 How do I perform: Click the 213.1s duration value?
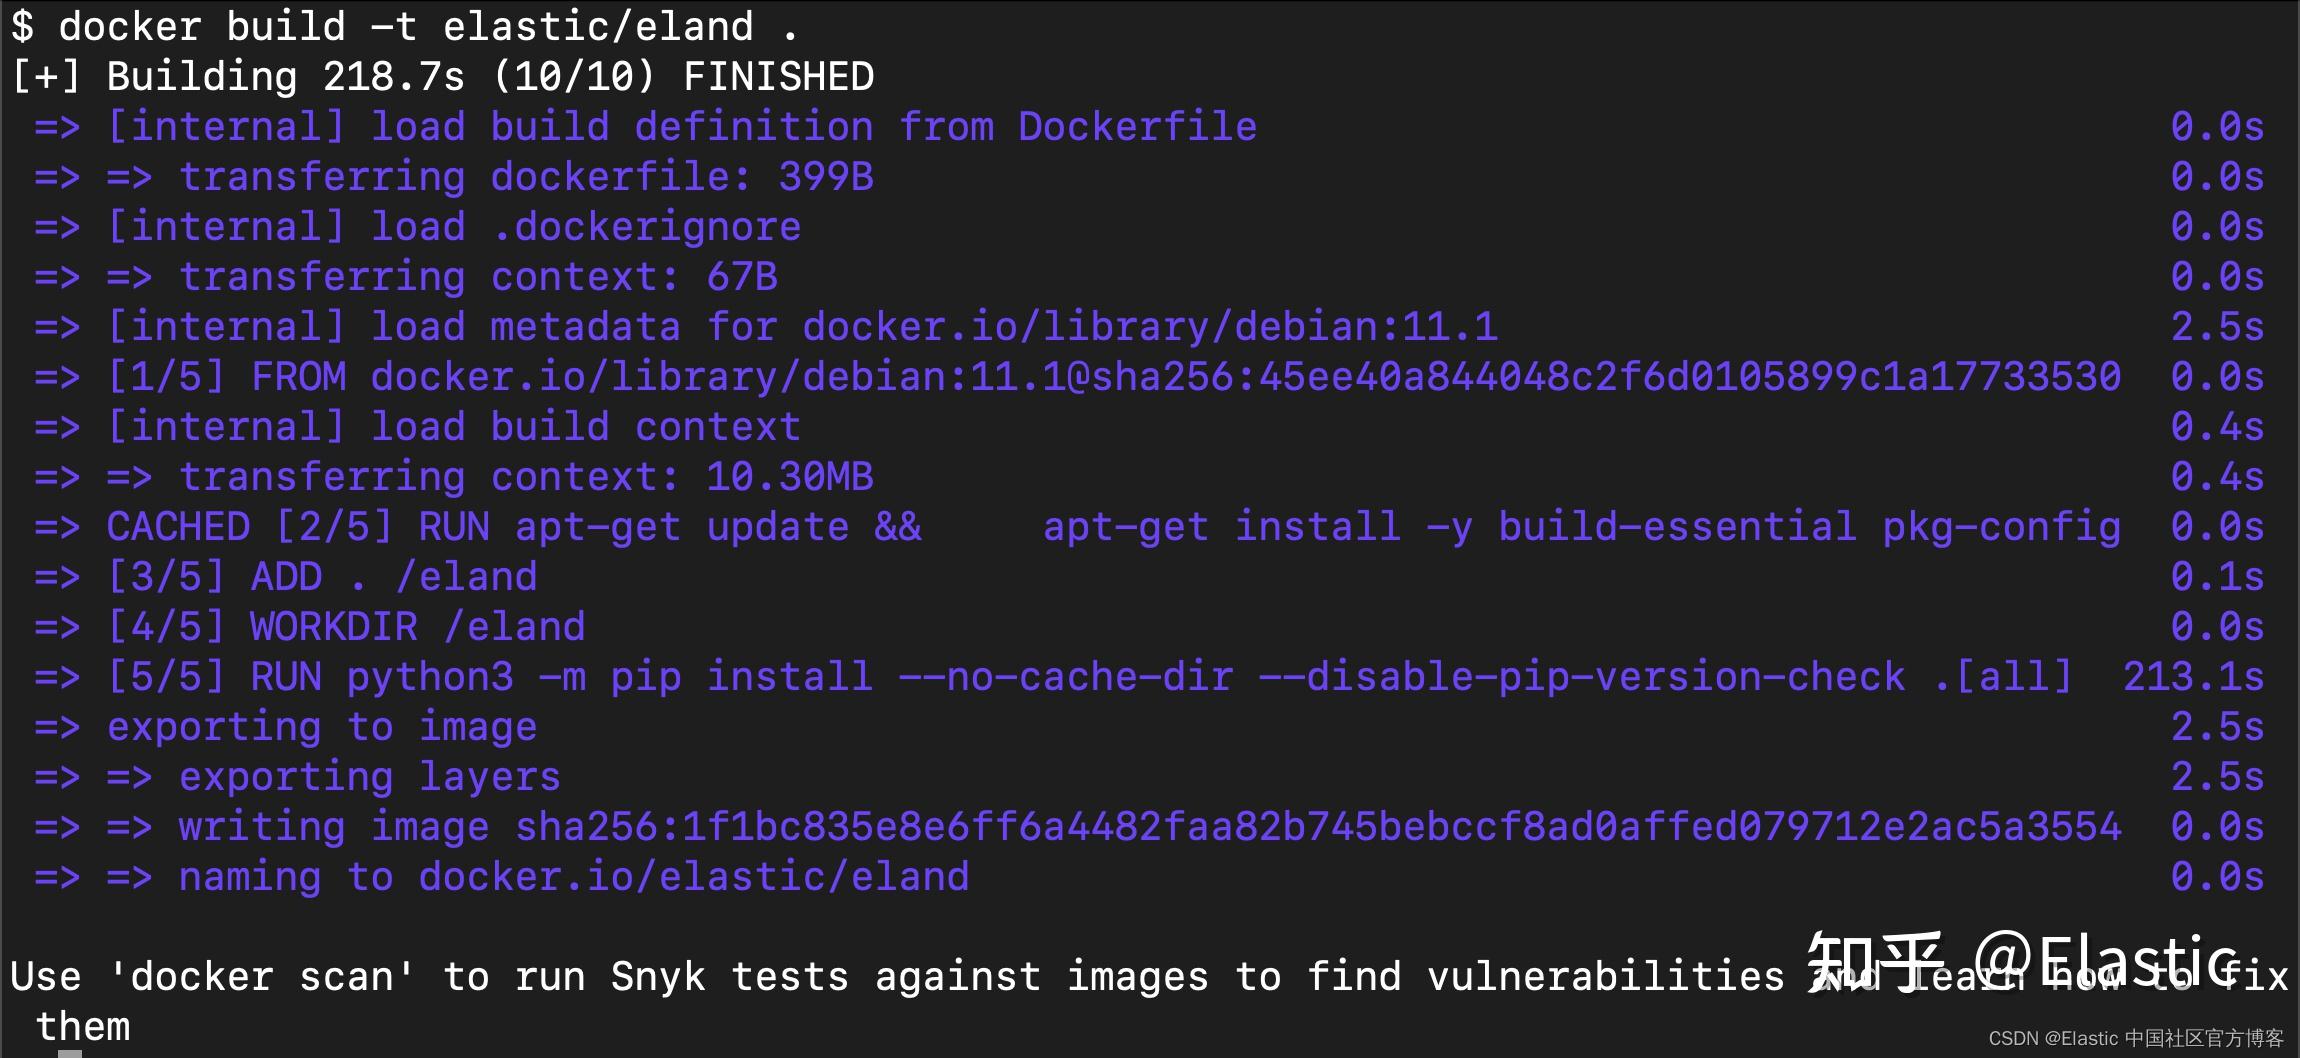(2193, 677)
